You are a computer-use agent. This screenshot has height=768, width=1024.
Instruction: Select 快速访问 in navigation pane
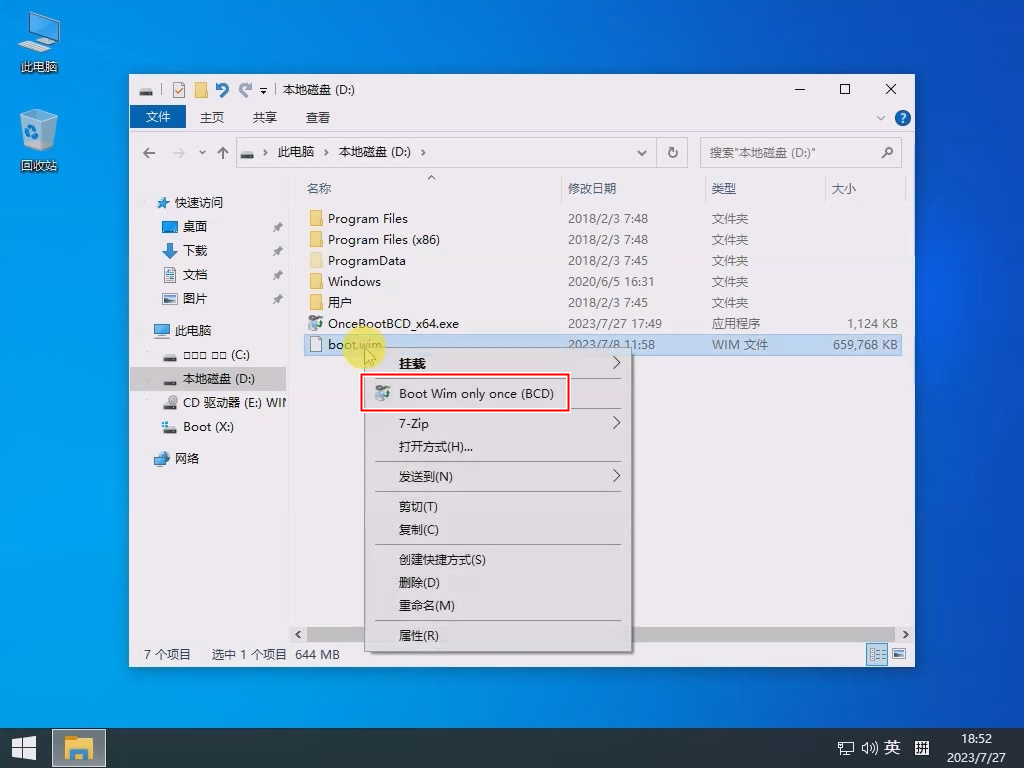tap(190, 202)
